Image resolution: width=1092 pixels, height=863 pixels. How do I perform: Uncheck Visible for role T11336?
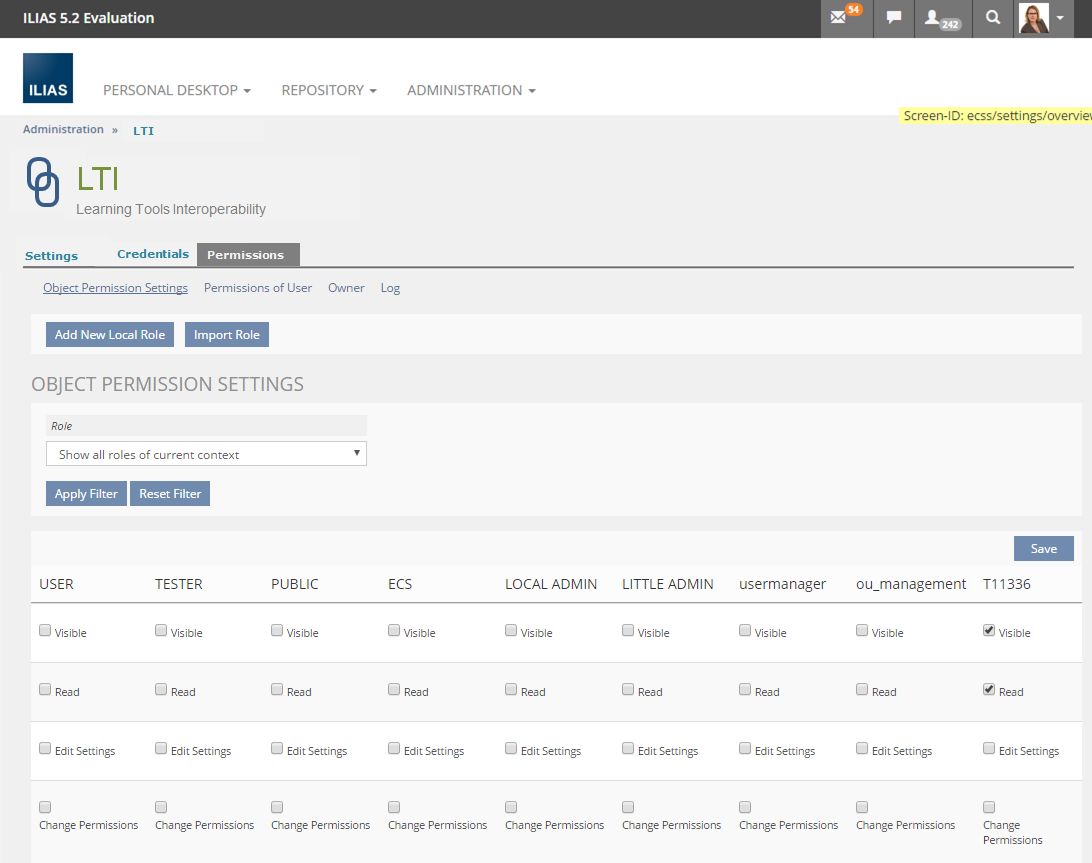[x=989, y=631]
